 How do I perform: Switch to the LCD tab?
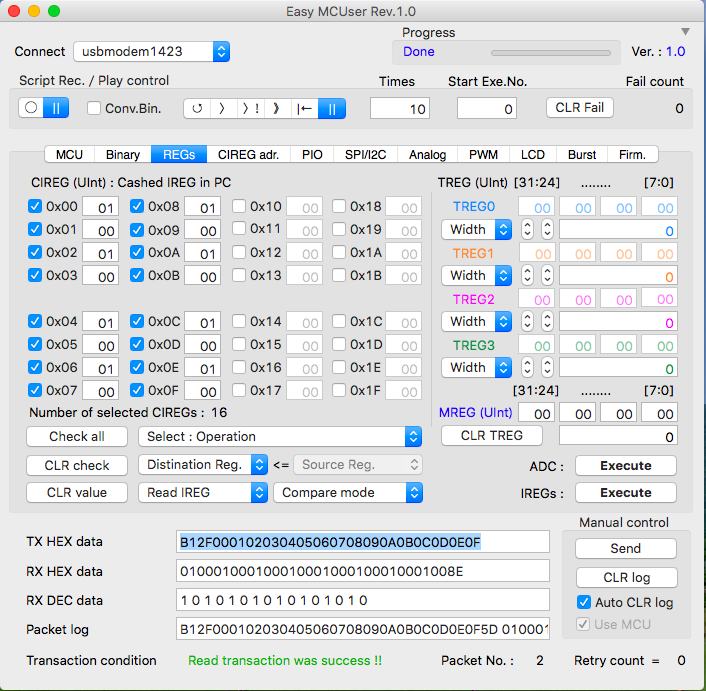[x=533, y=154]
